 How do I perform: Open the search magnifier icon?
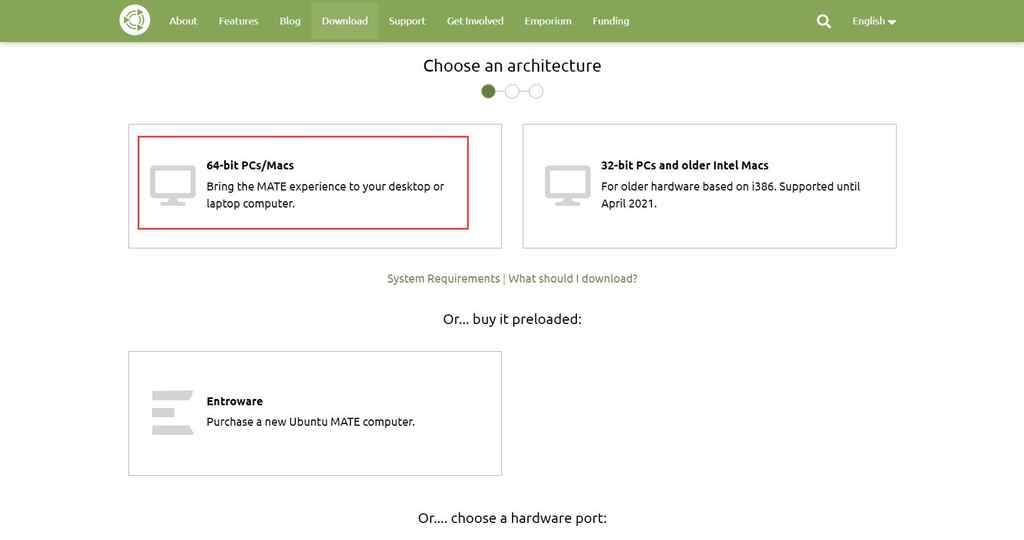823,21
